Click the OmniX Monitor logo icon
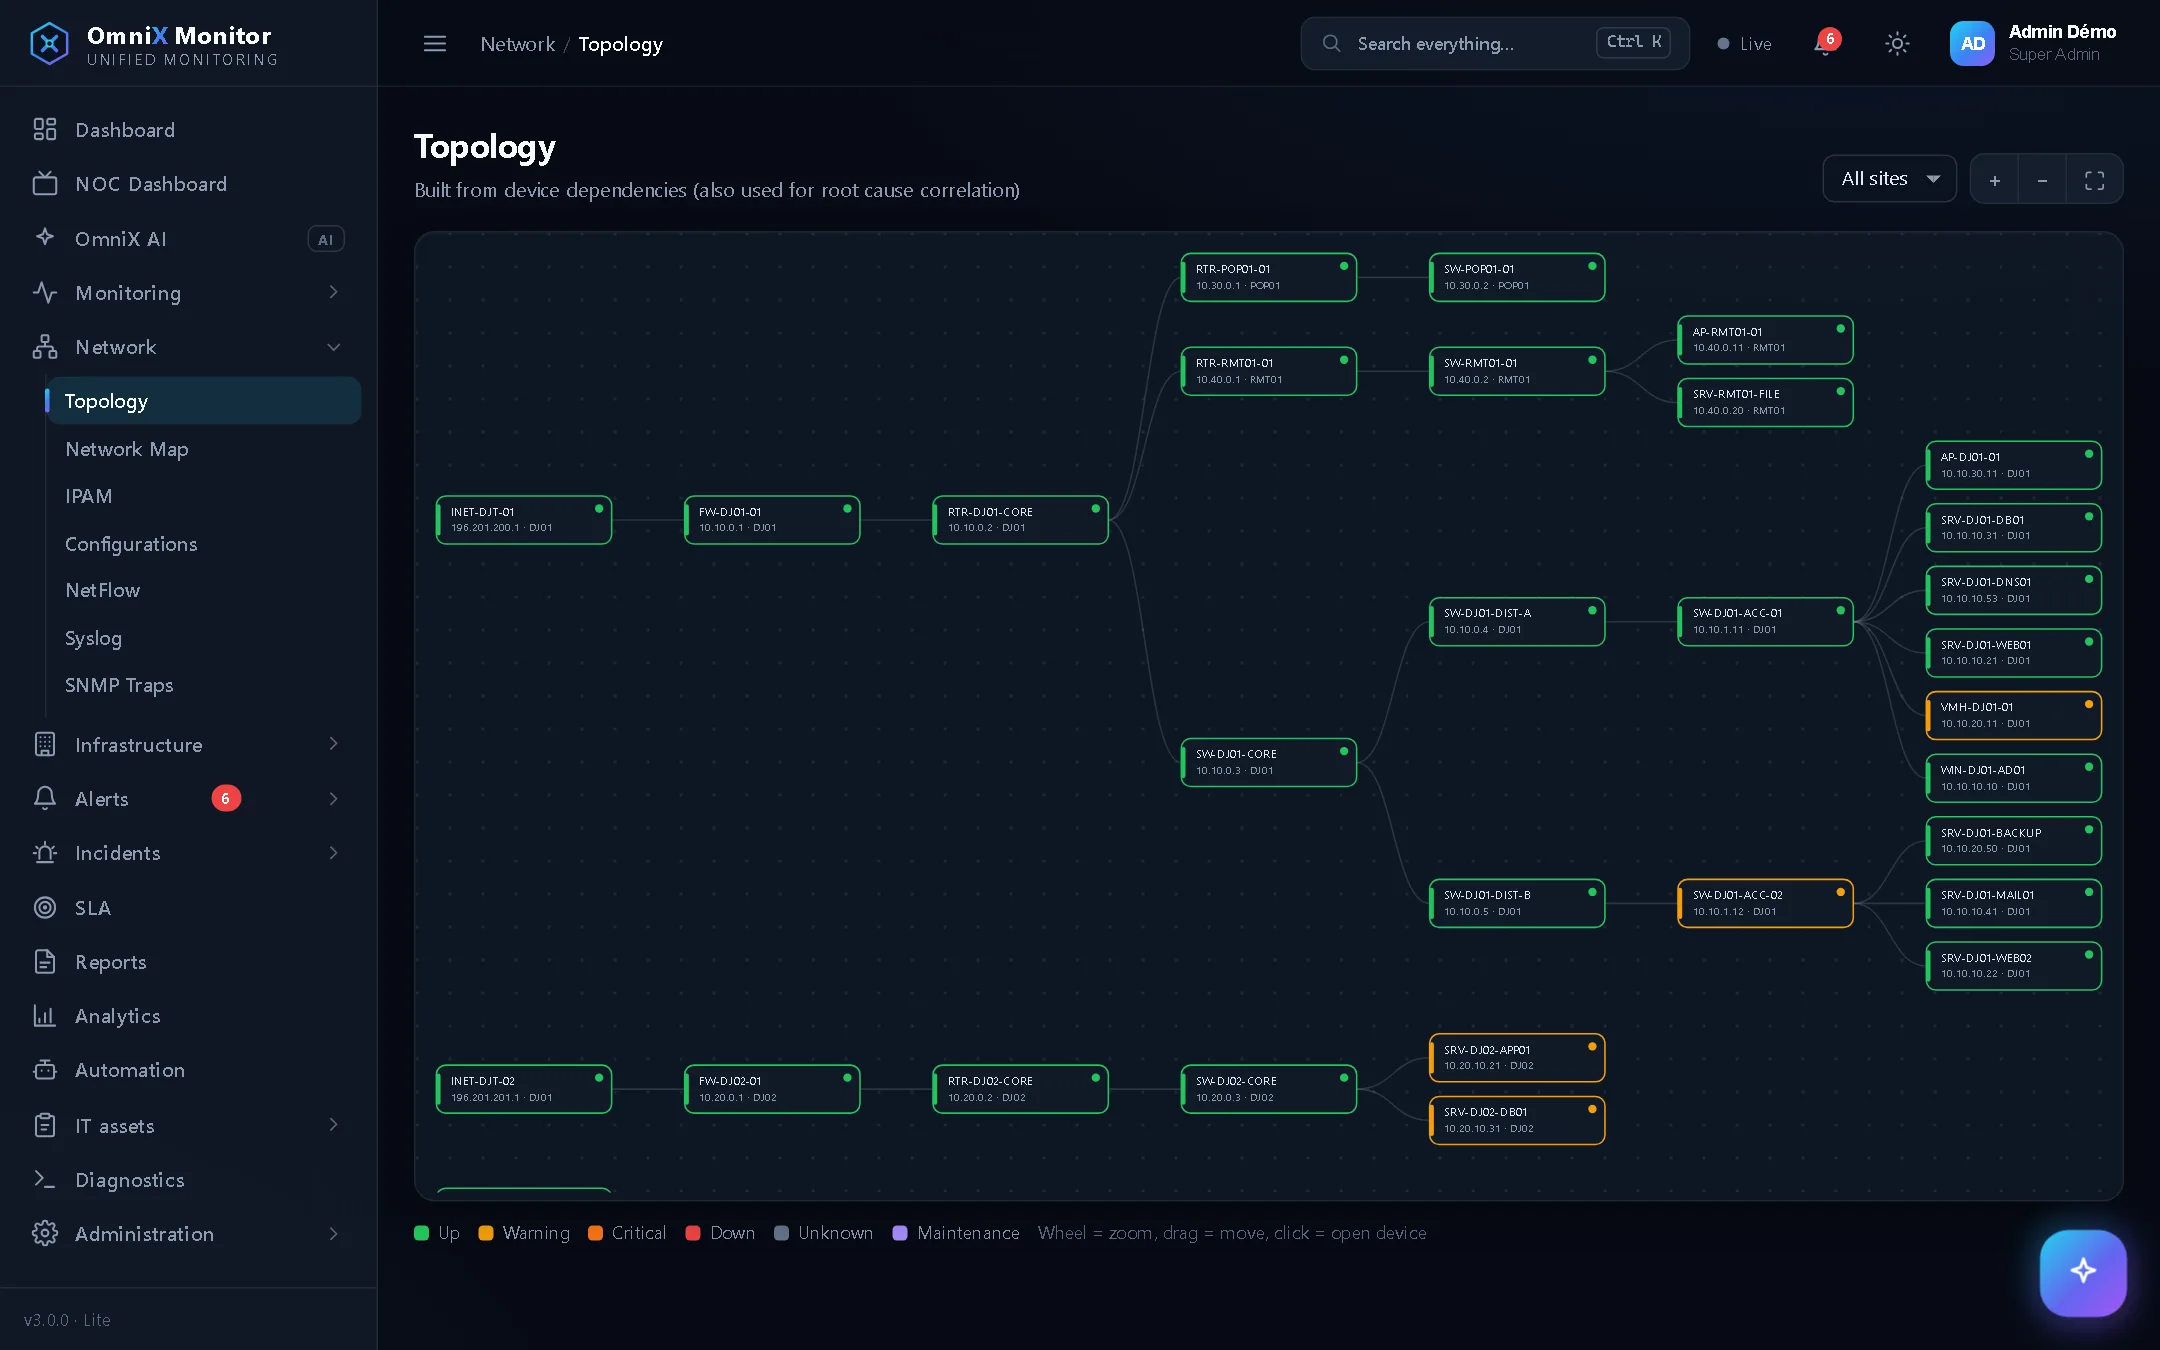 coord(49,44)
